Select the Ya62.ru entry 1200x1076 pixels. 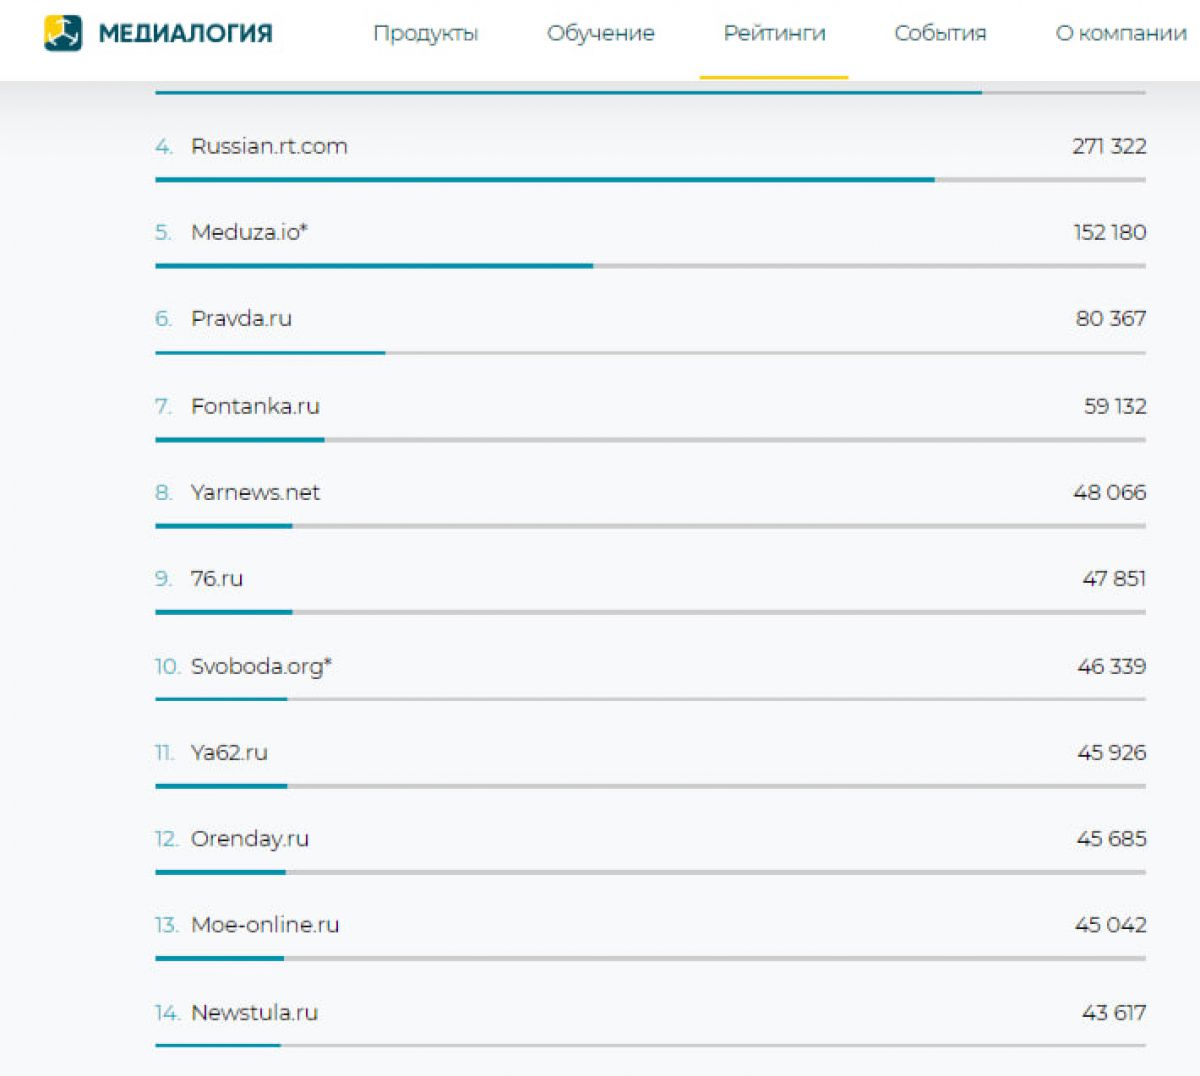pyautogui.click(x=229, y=752)
